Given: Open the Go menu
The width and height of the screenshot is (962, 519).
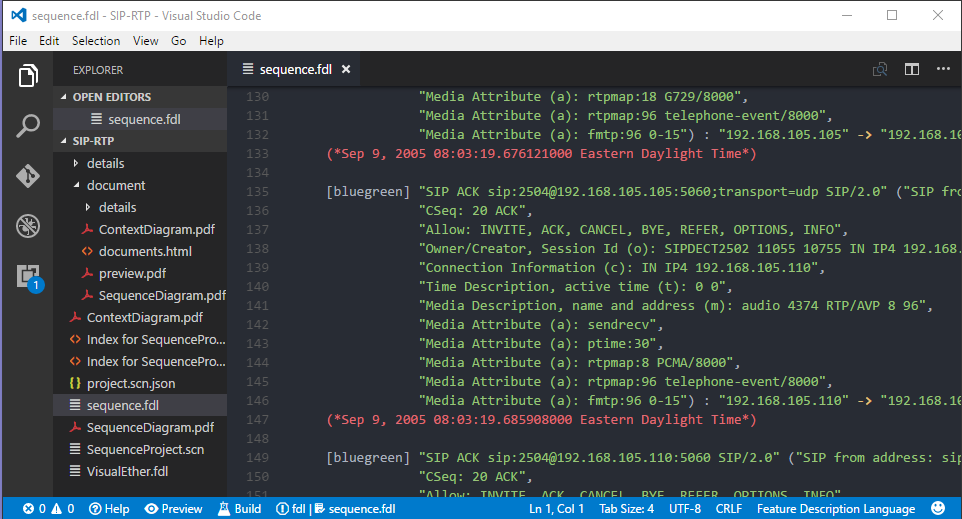Looking at the screenshot, I should [x=179, y=40].
